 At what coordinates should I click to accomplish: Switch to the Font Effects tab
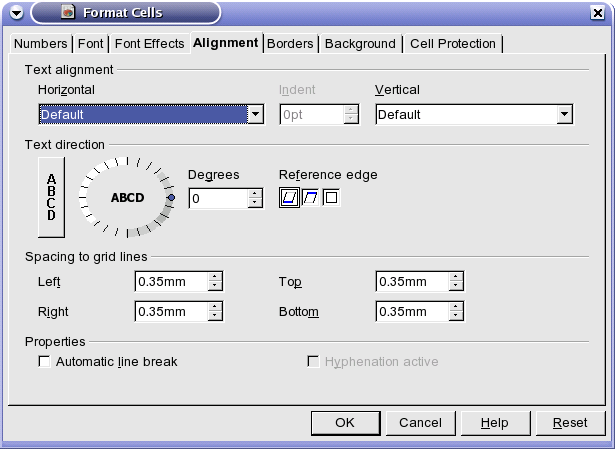pyautogui.click(x=149, y=44)
